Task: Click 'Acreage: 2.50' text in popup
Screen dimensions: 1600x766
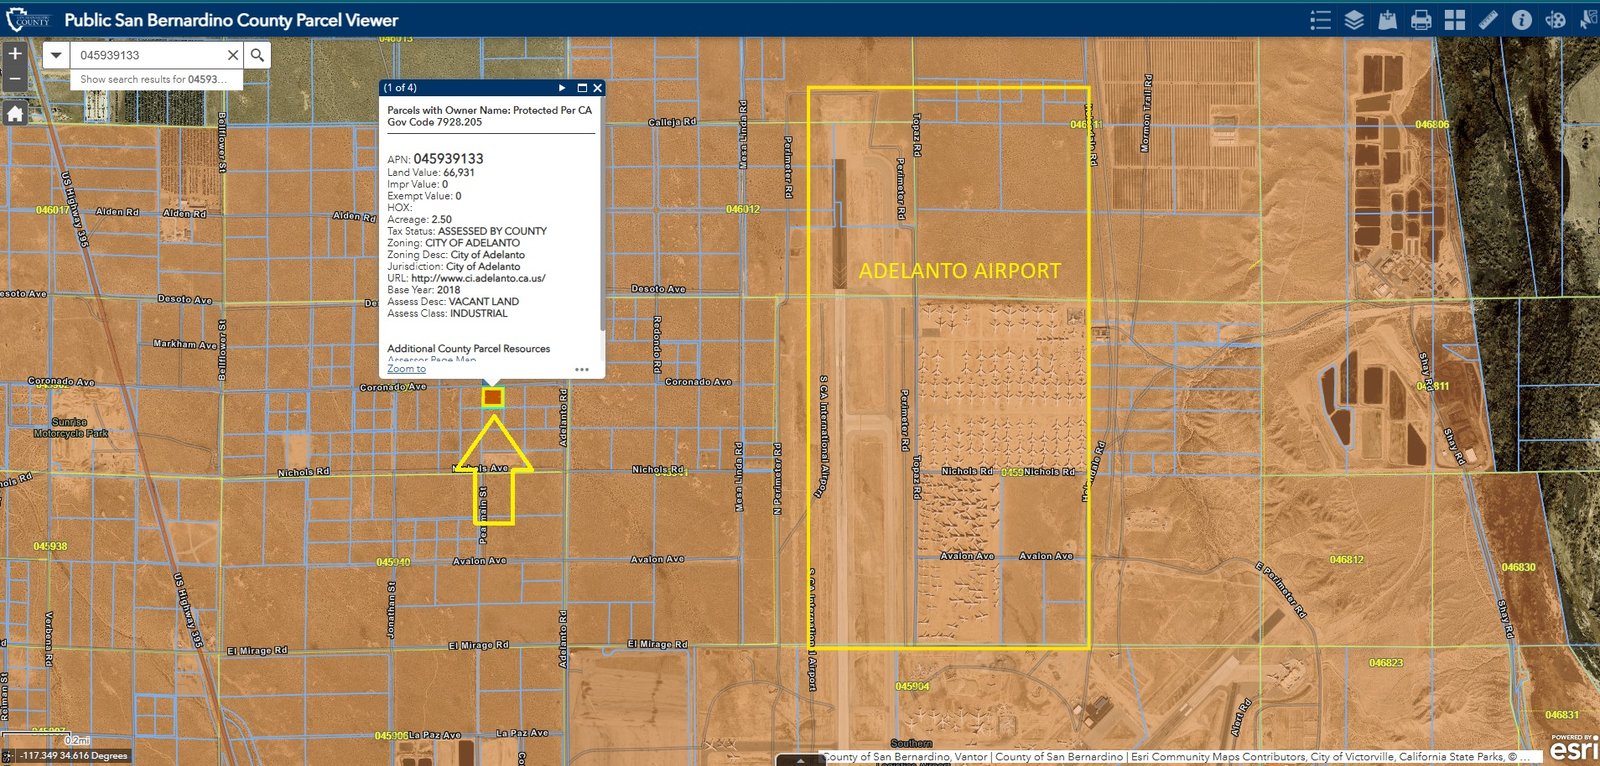Action: [x=419, y=219]
